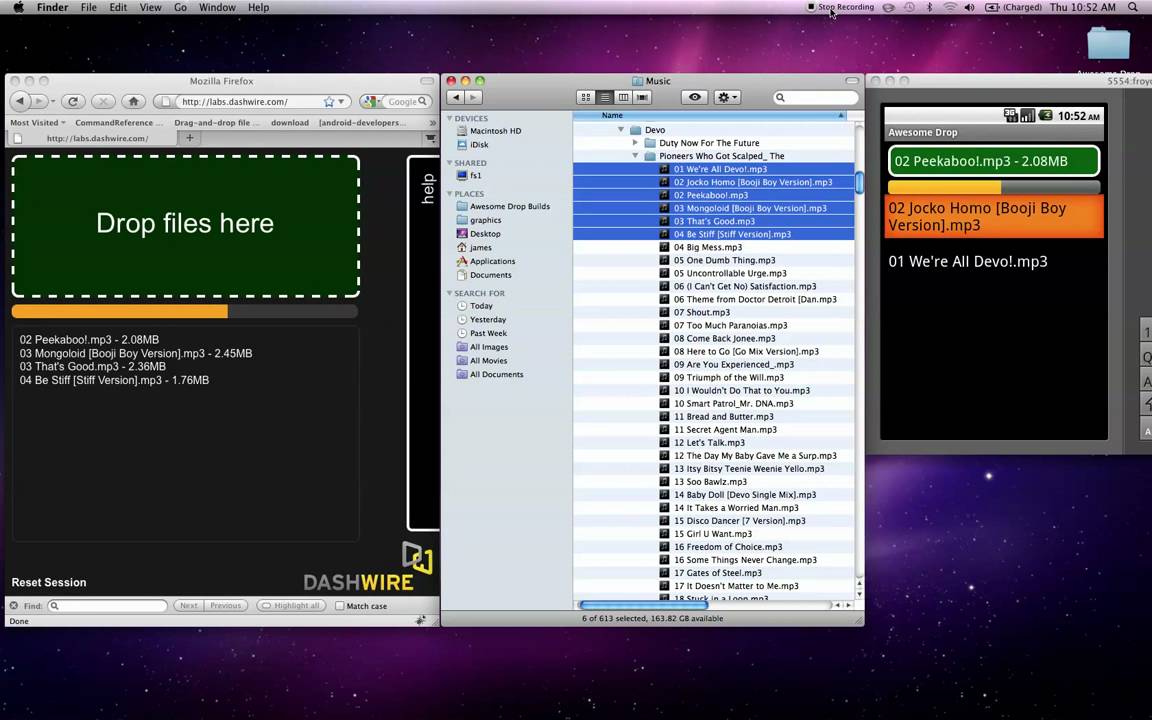Collapse the SEARCH FOR section
Screen dimensions: 1152x720
point(450,293)
